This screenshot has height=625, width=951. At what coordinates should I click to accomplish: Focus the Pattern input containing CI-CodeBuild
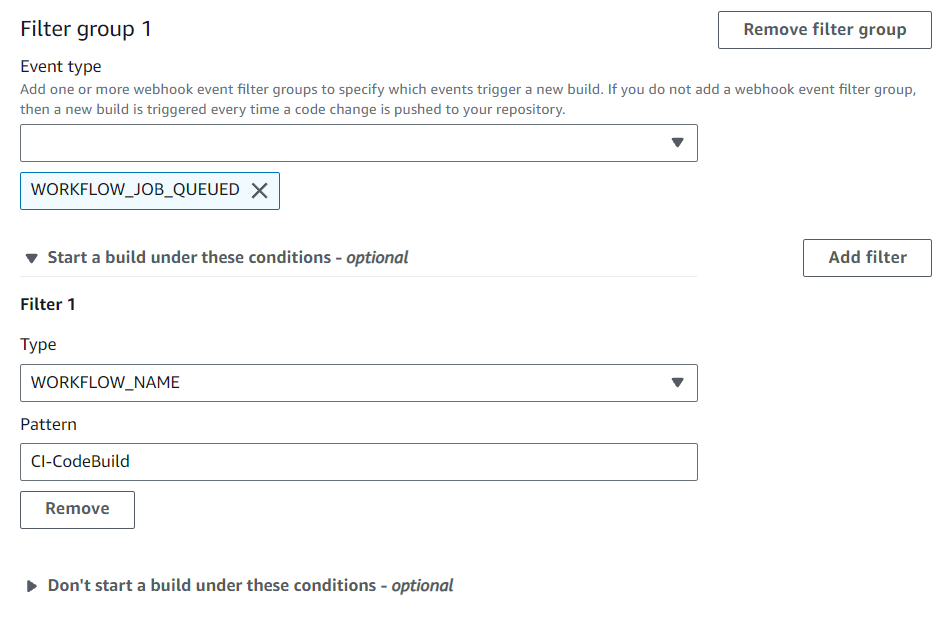[x=358, y=461]
